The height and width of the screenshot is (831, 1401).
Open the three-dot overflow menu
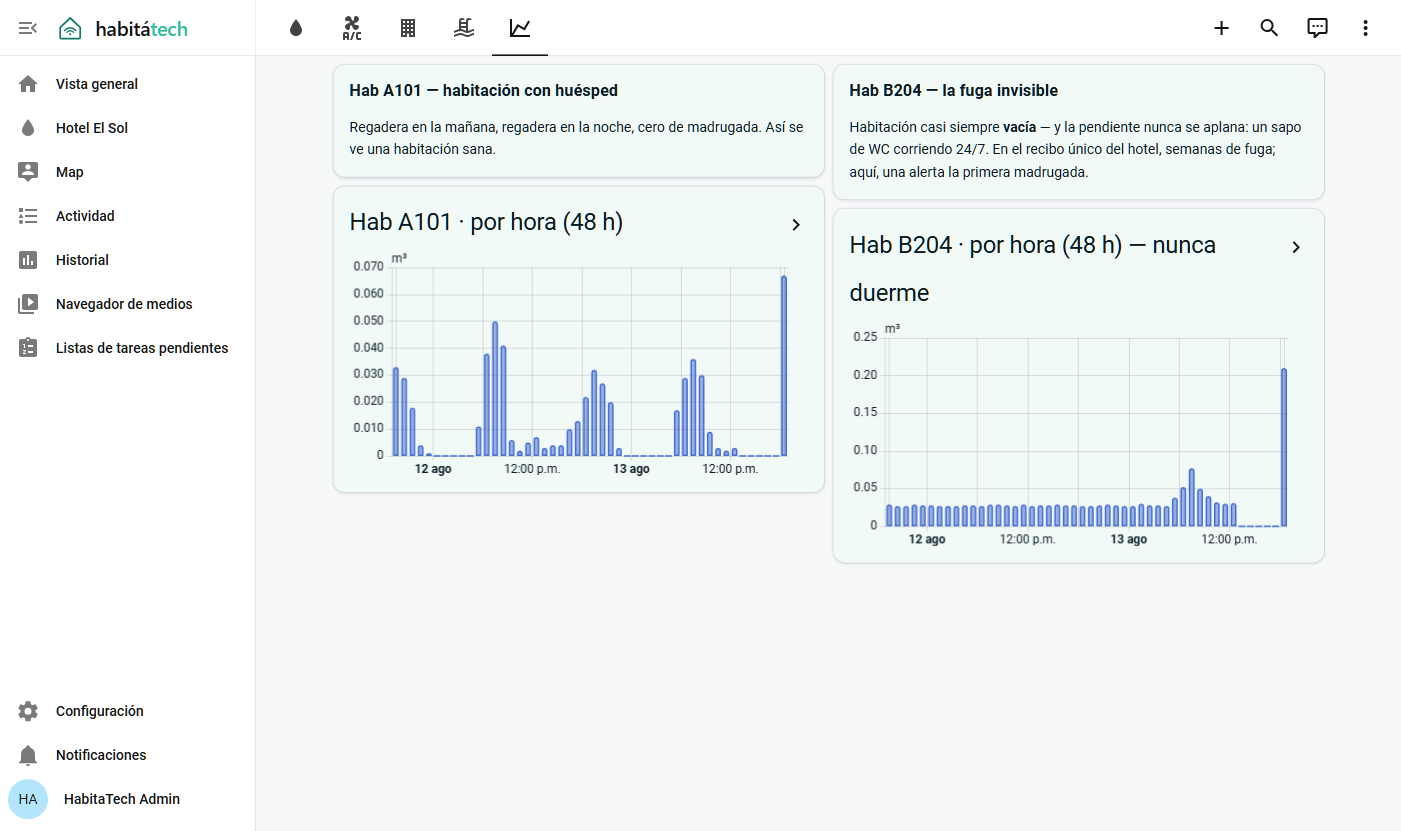point(1366,28)
